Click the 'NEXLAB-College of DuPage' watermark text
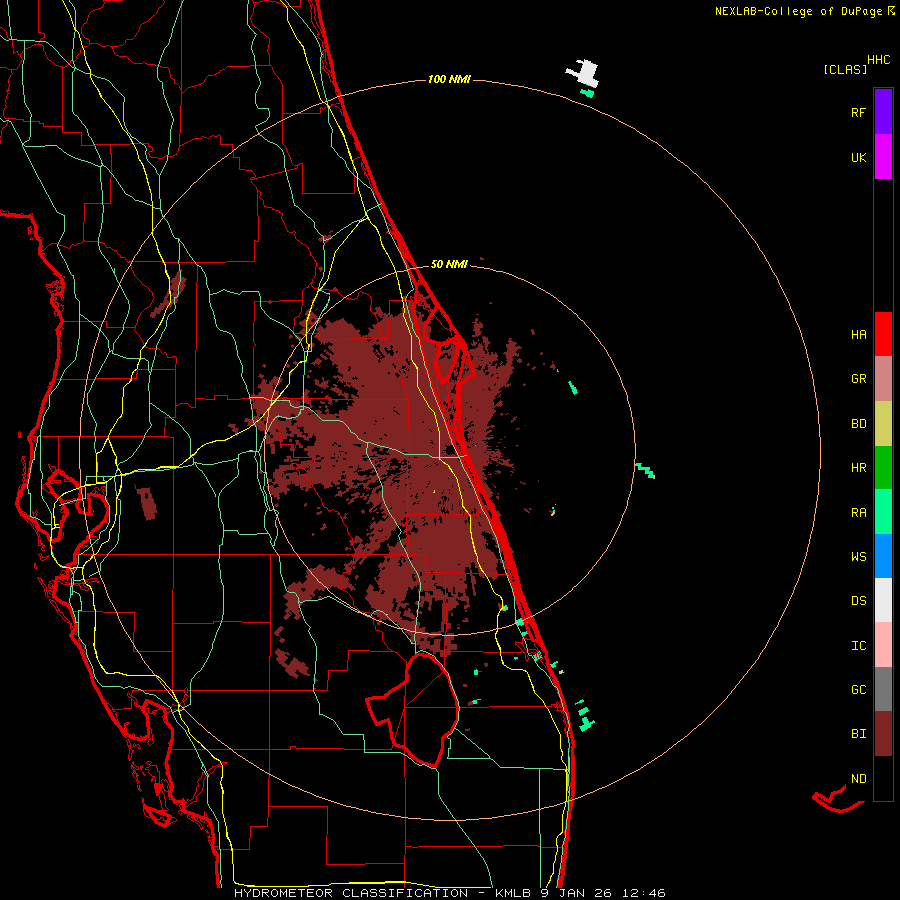900x900 pixels. click(x=800, y=11)
